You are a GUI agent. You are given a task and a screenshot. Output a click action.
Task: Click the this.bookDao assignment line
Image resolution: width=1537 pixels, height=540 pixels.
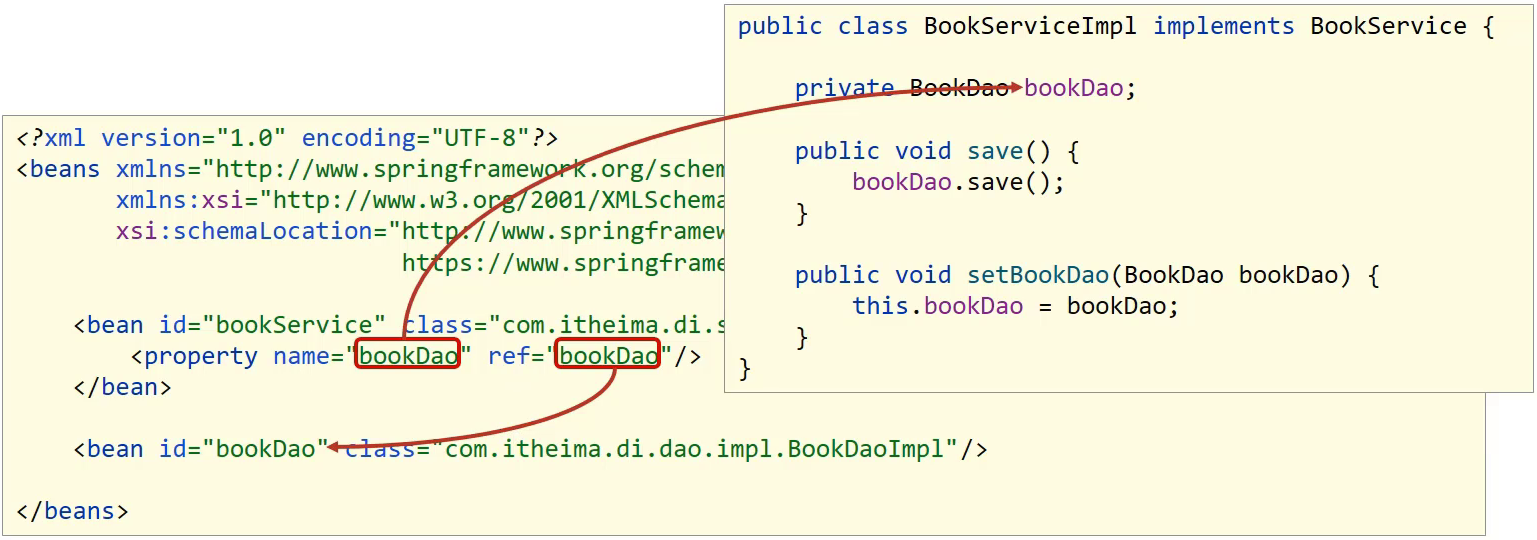pos(1015,306)
